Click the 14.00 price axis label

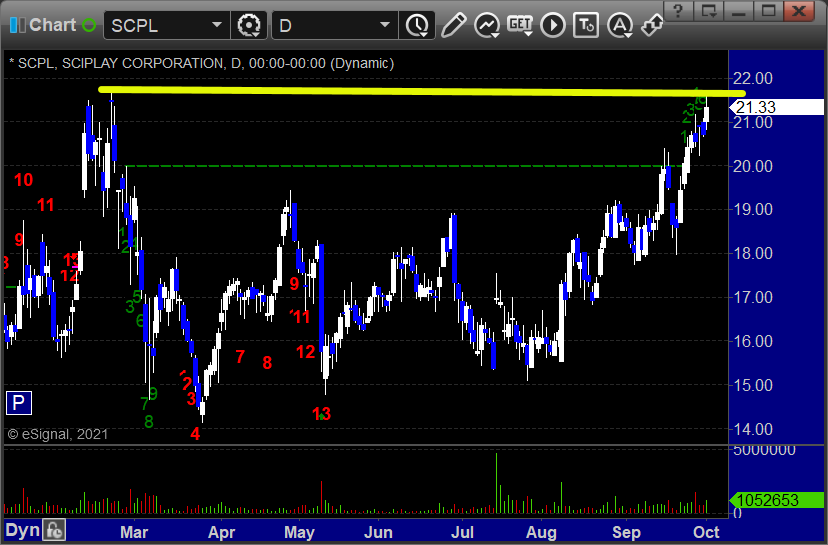point(752,429)
